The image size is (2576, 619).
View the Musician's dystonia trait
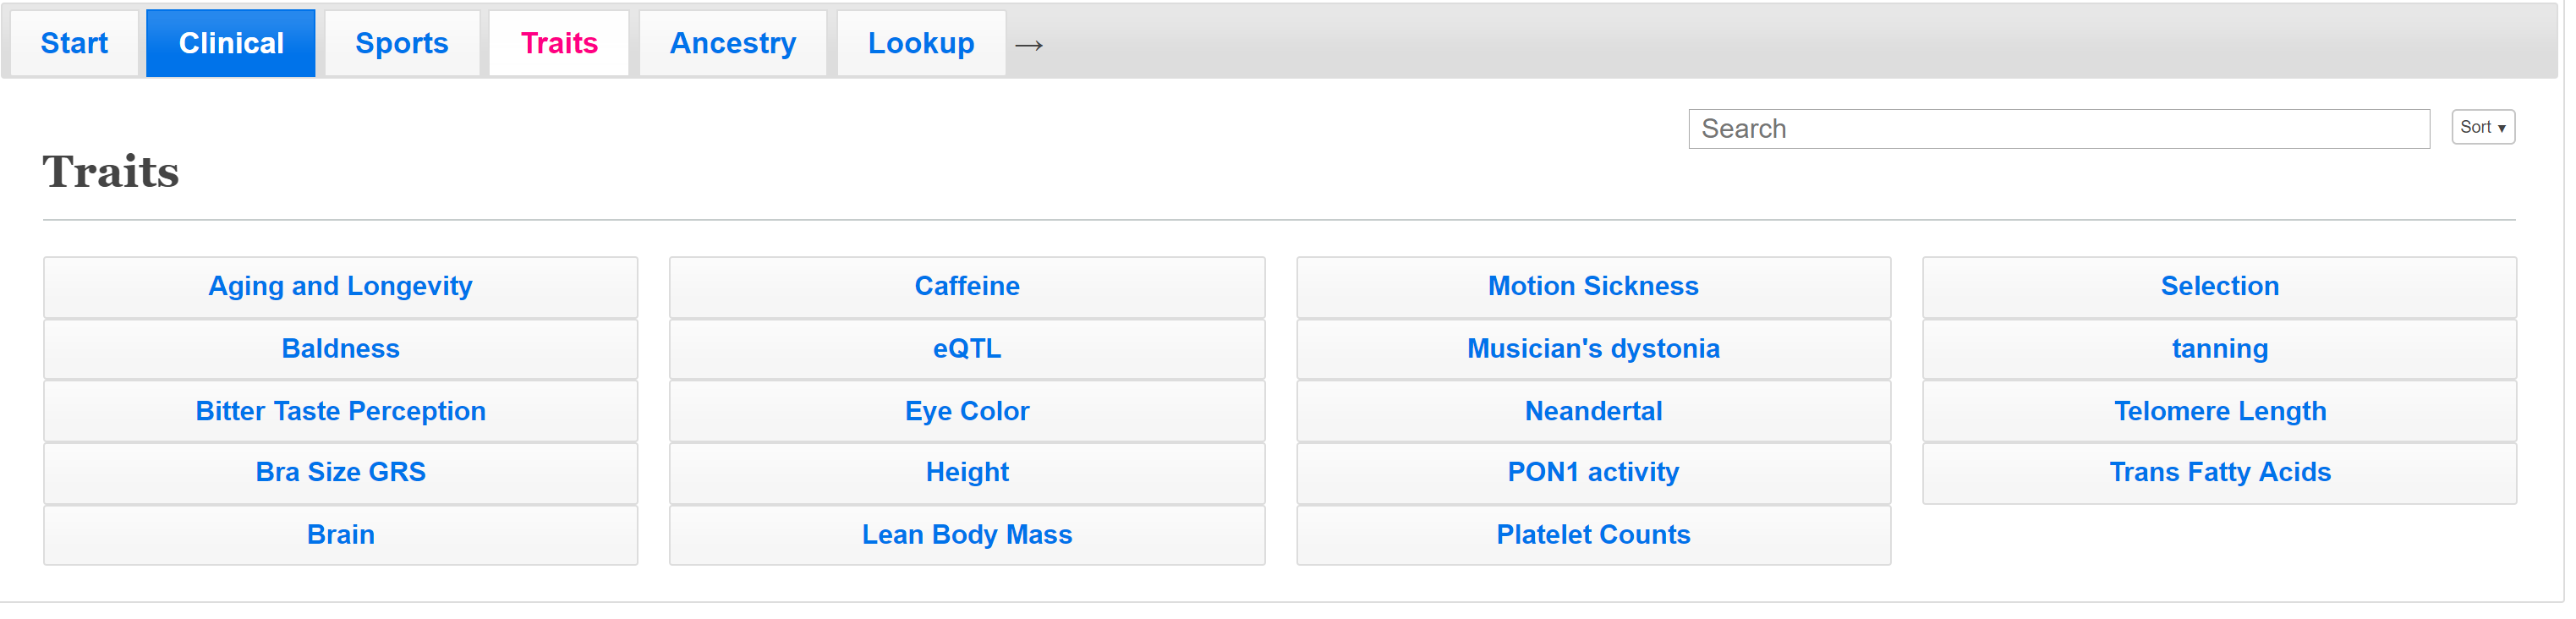pos(1594,349)
